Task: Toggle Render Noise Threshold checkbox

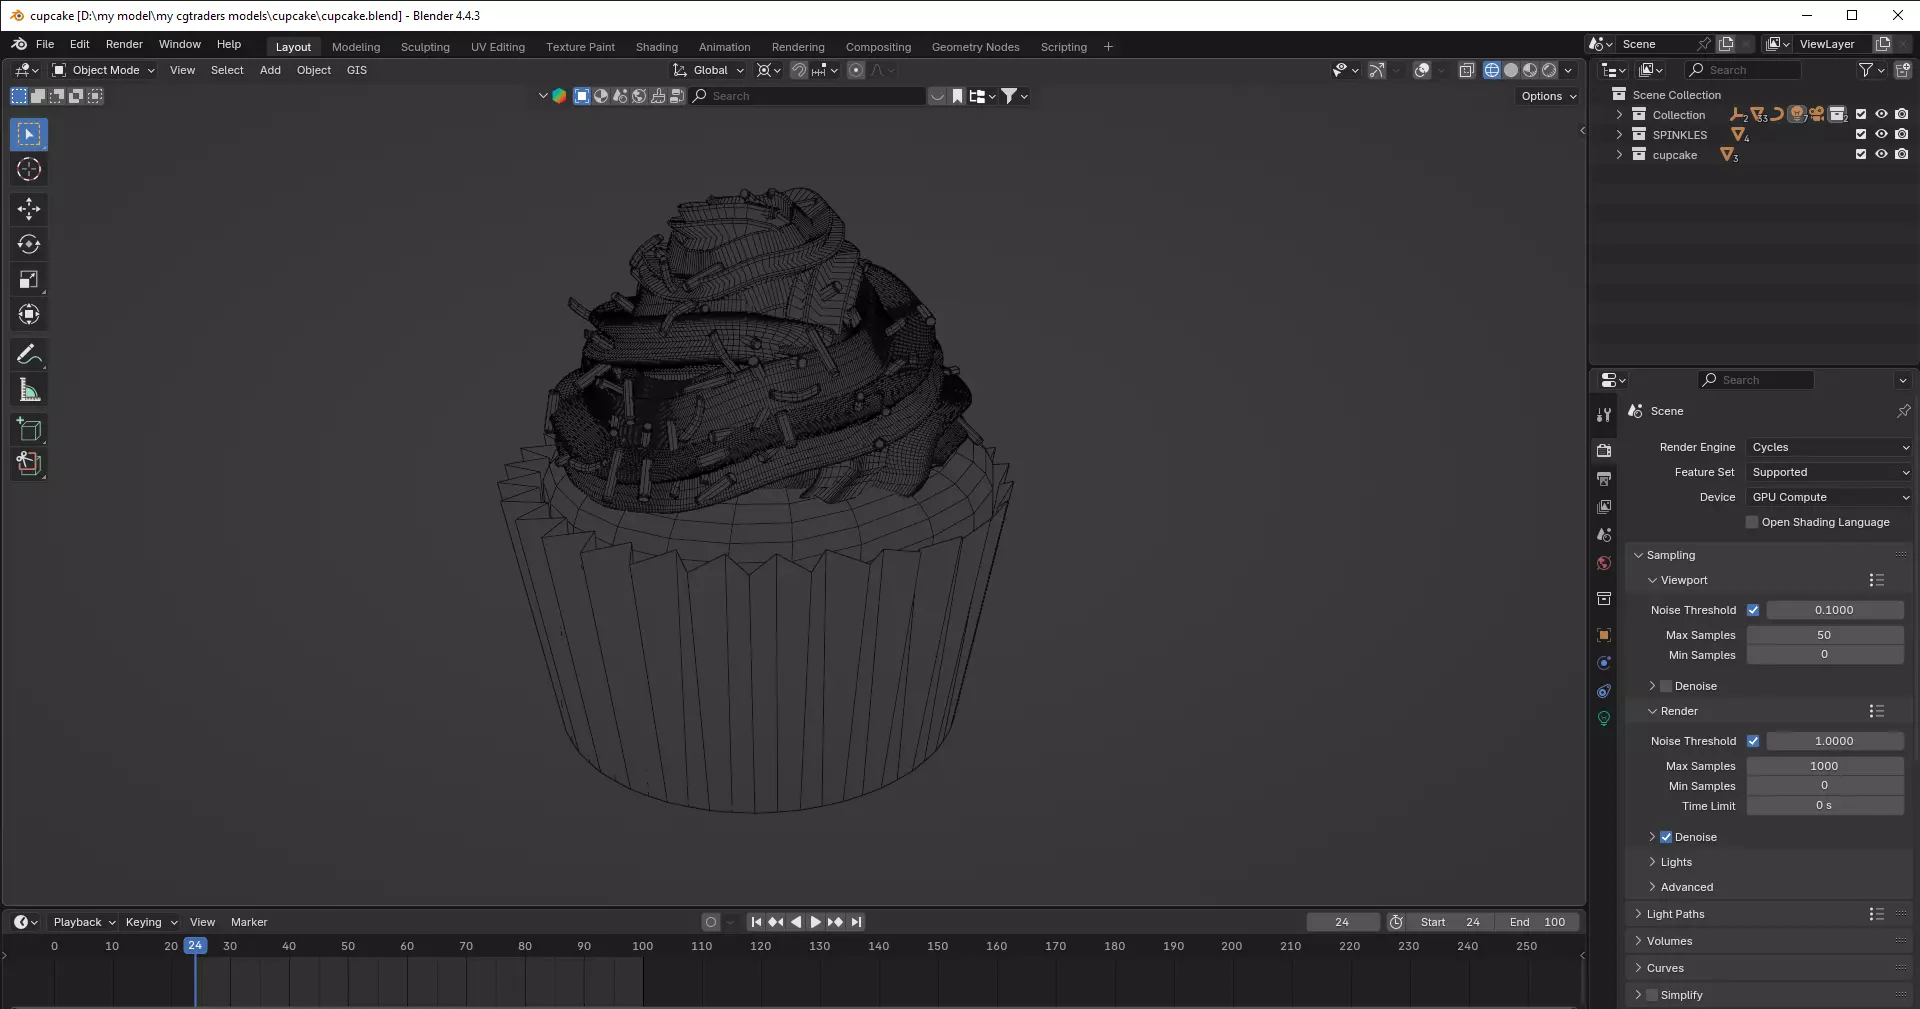Action: click(x=1753, y=741)
